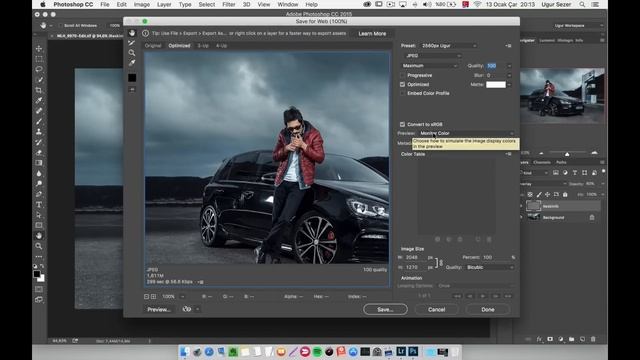This screenshot has width=640, height=360.
Task: Enable Embed Color Profile checkbox
Action: [x=402, y=93]
